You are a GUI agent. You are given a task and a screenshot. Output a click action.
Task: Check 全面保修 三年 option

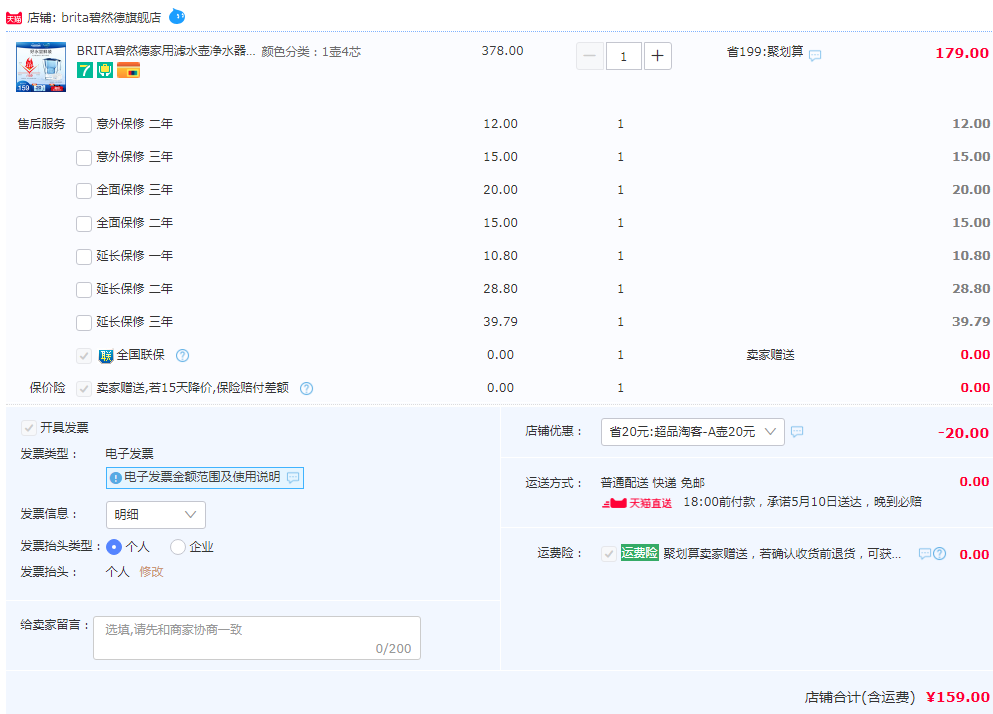[x=84, y=191]
